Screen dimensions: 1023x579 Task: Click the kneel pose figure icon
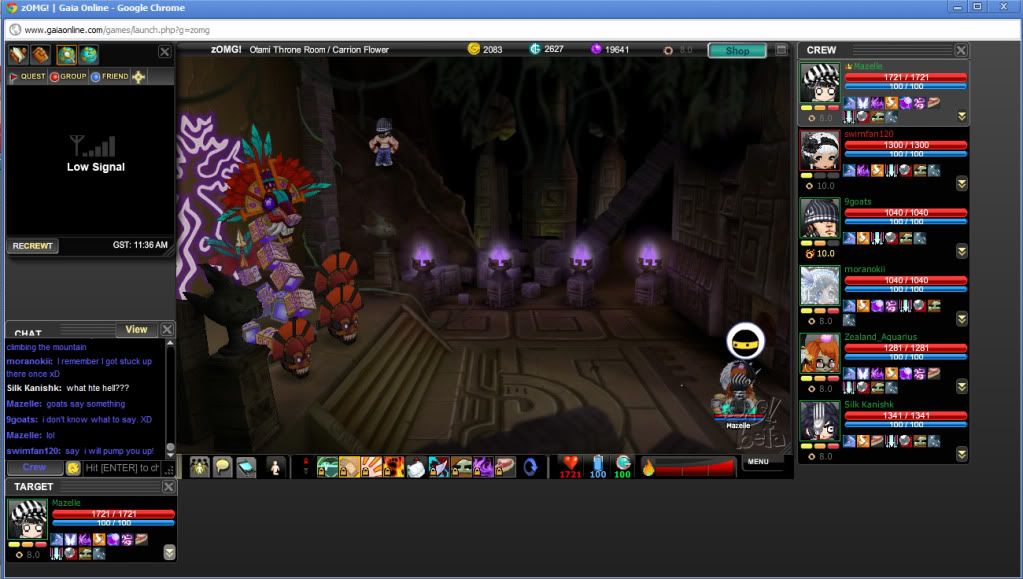coord(275,467)
